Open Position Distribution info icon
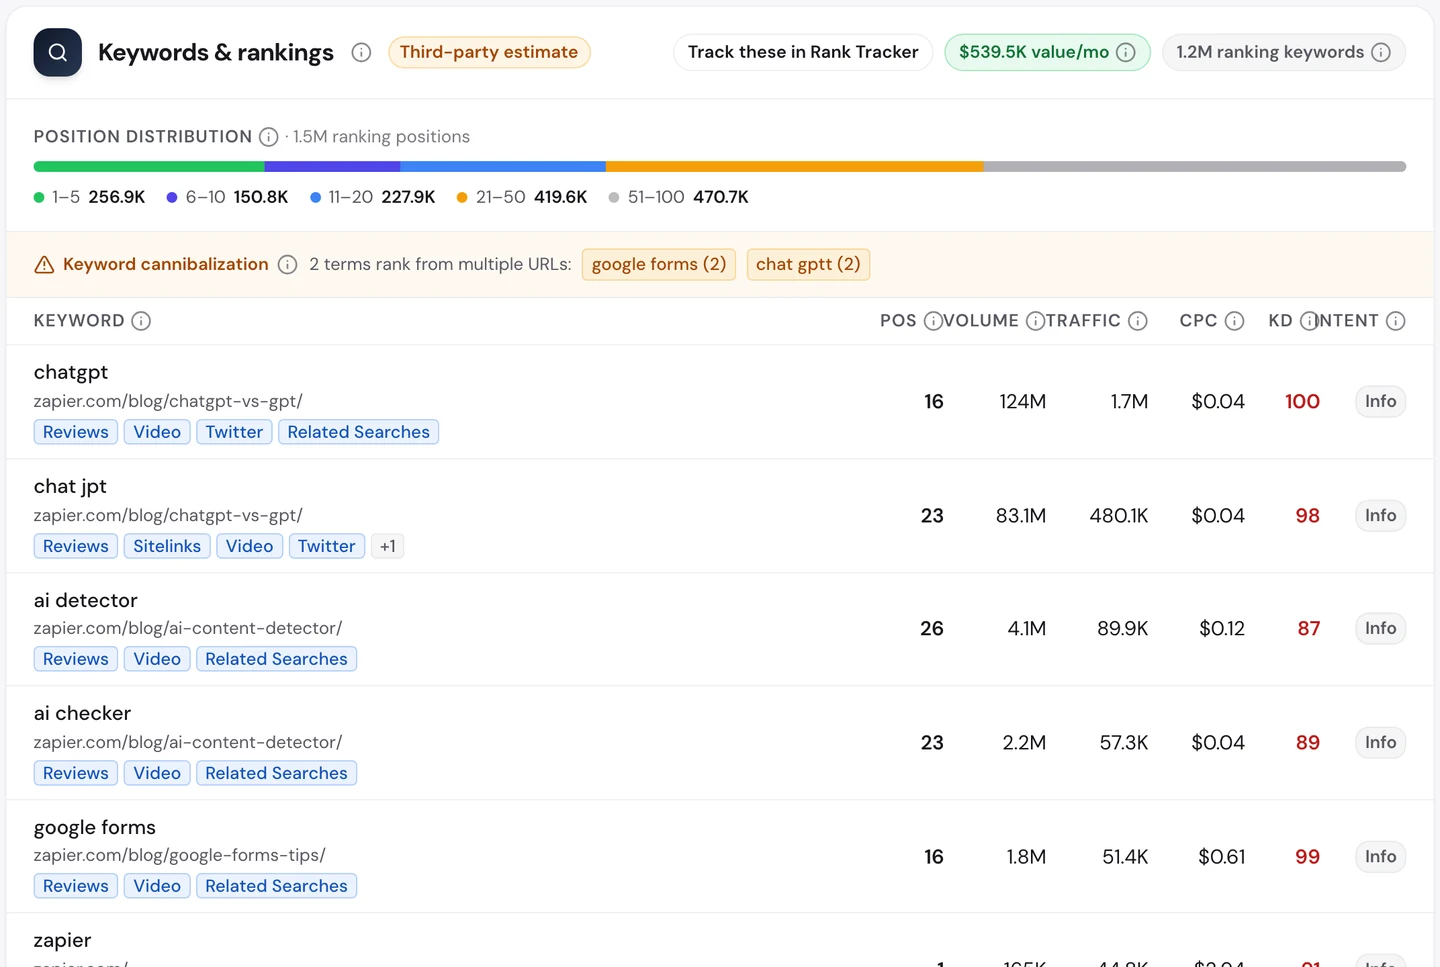Image resolution: width=1440 pixels, height=967 pixels. 268,137
